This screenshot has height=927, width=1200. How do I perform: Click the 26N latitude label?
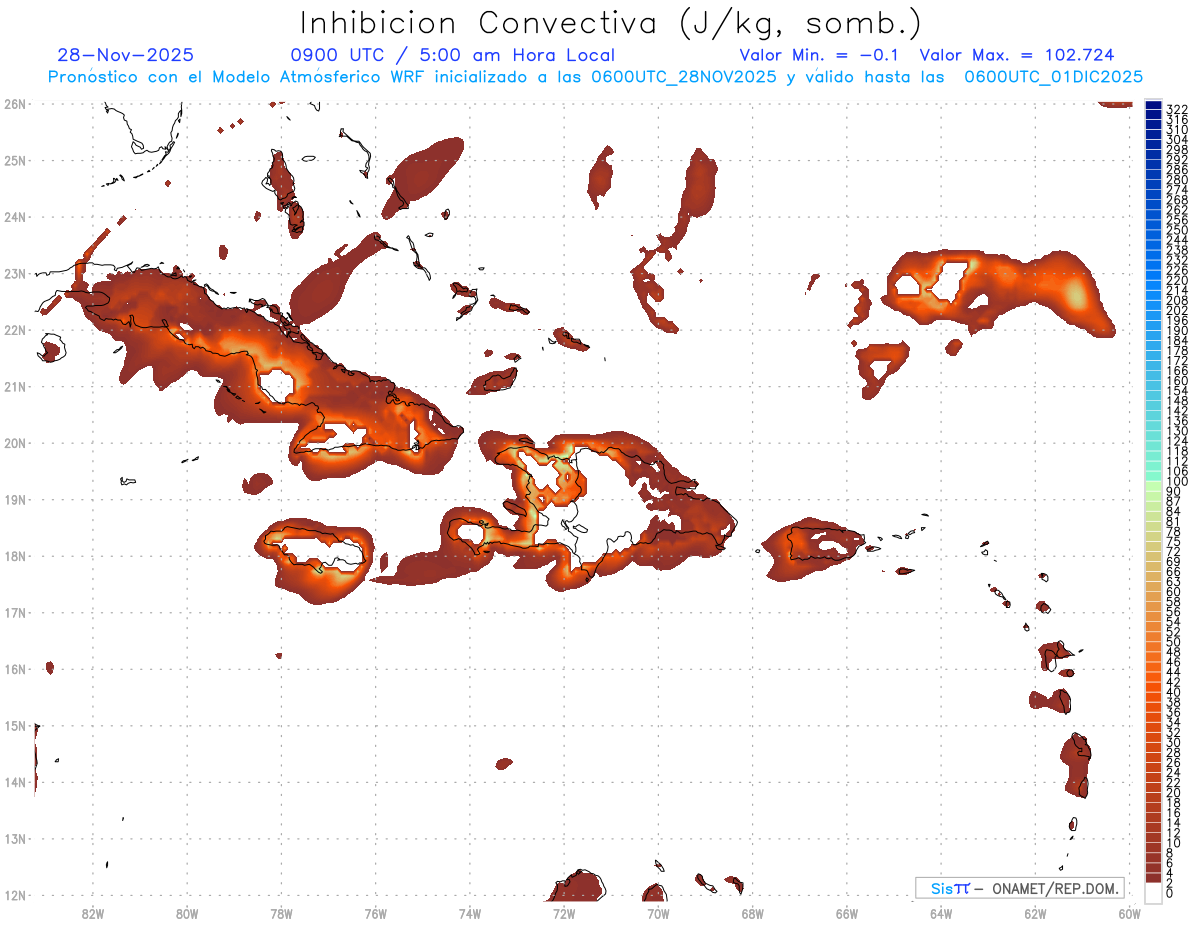coord(14,104)
